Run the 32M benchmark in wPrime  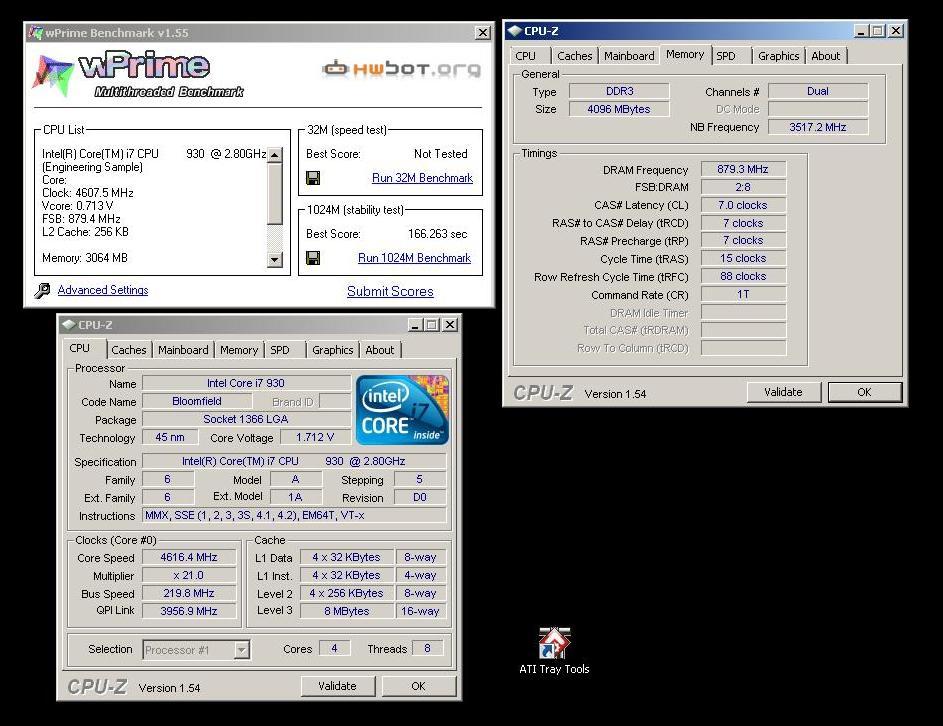422,178
